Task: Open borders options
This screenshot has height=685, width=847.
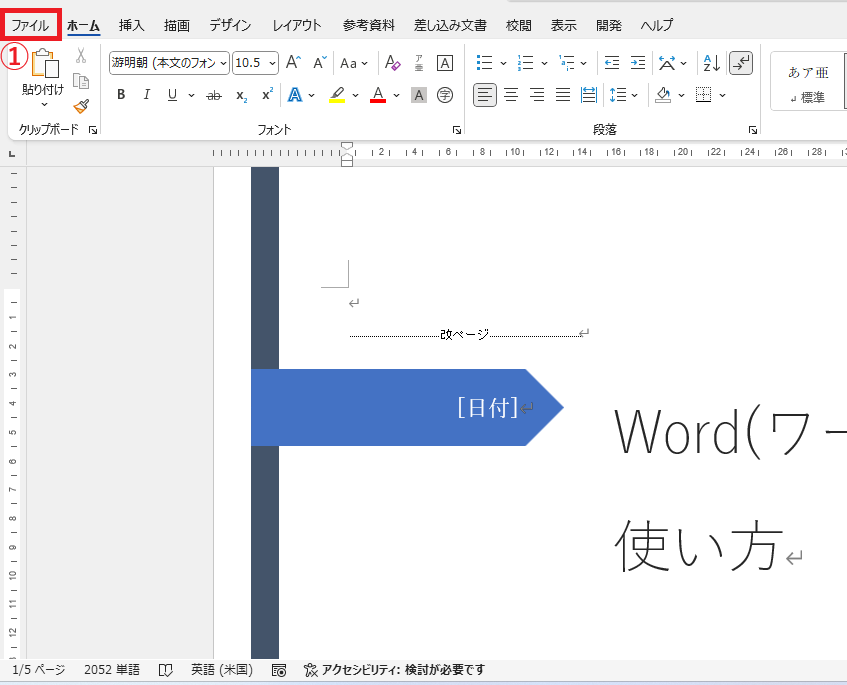Action: click(x=703, y=96)
